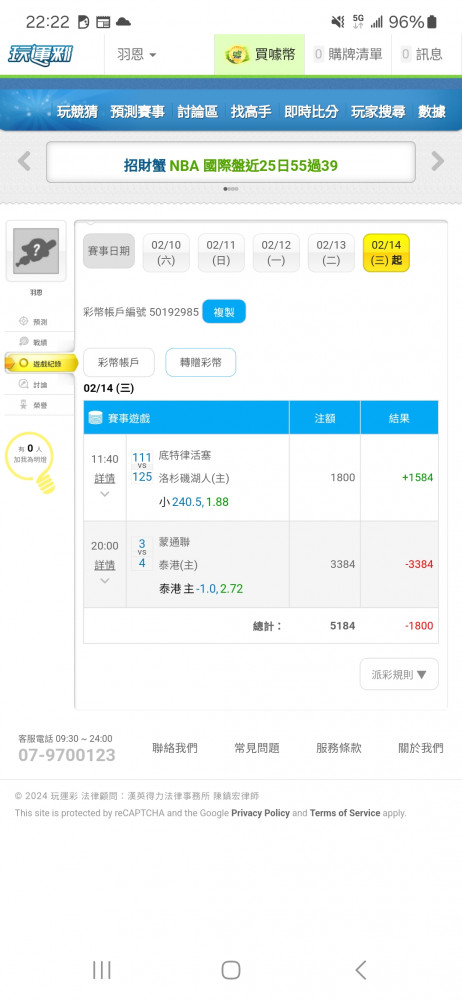Select date tab 02/11 (日)

tap(221, 253)
